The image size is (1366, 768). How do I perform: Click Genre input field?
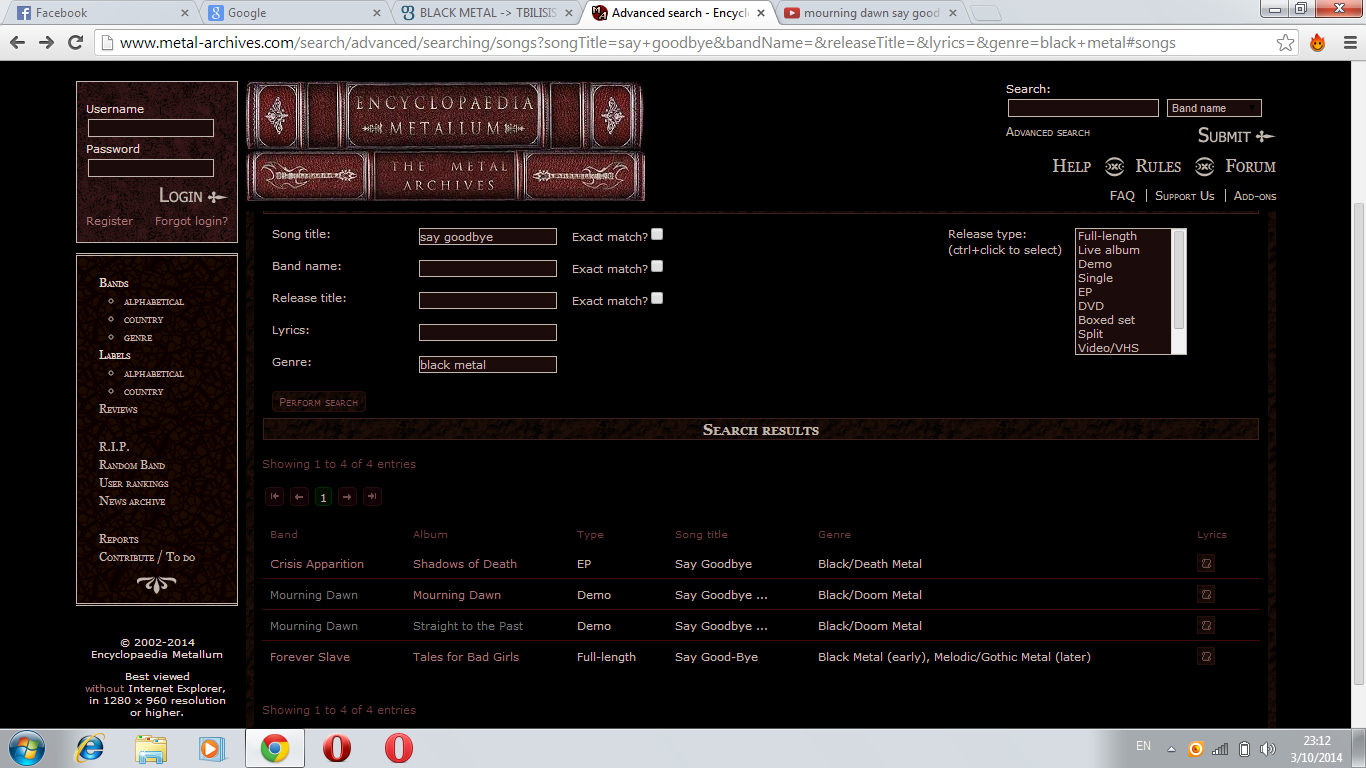tap(488, 365)
